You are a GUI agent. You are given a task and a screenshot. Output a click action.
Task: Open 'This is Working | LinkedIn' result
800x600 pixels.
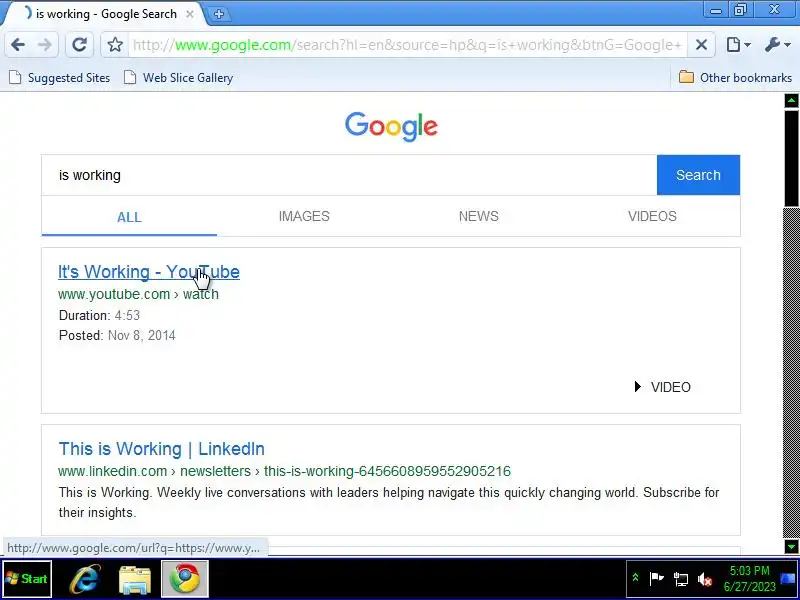click(x=161, y=449)
